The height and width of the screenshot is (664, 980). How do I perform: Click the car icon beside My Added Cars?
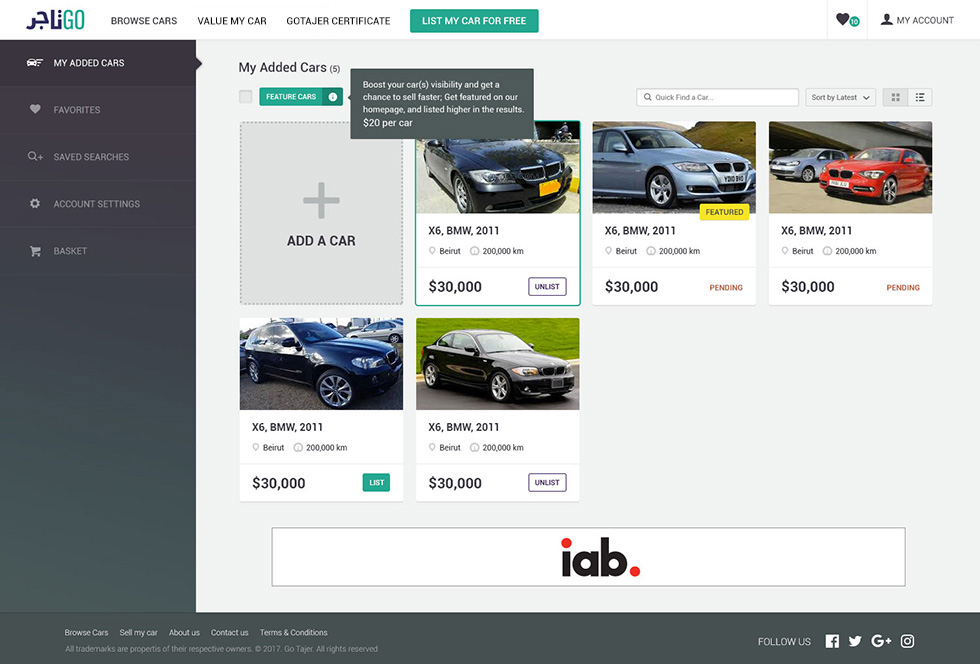(x=34, y=63)
